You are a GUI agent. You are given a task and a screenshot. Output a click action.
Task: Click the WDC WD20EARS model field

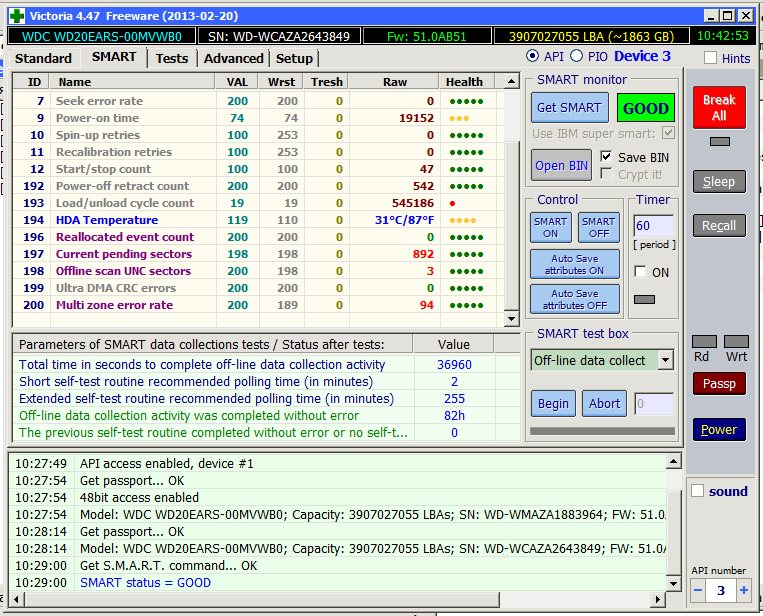click(102, 36)
